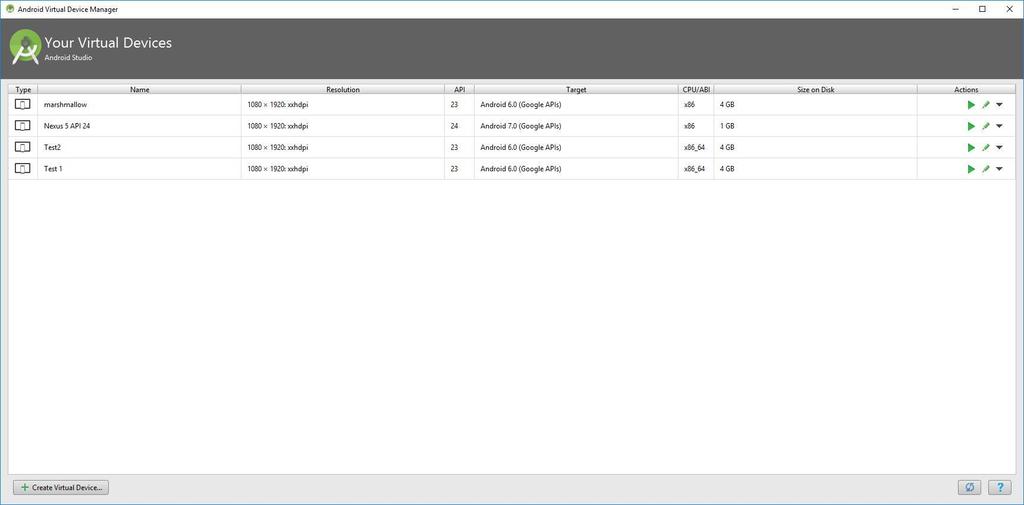Launch the marshmallow virtual device
The height and width of the screenshot is (505, 1024).
971,105
